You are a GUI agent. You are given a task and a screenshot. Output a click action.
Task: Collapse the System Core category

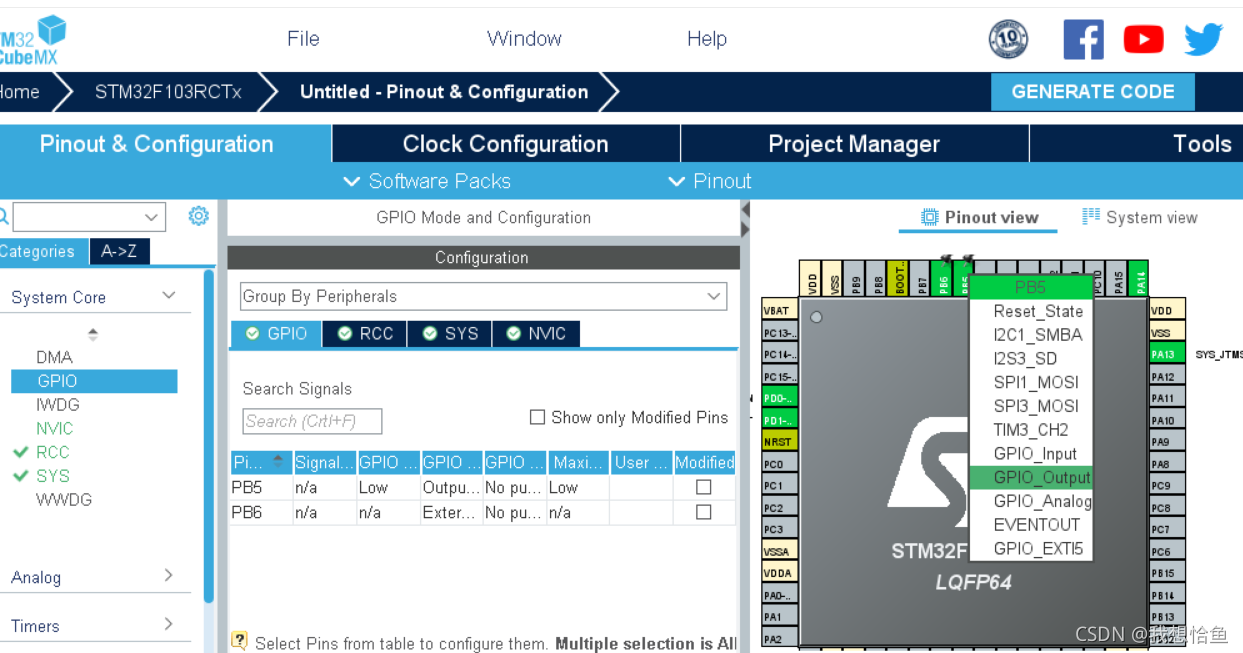coord(168,296)
